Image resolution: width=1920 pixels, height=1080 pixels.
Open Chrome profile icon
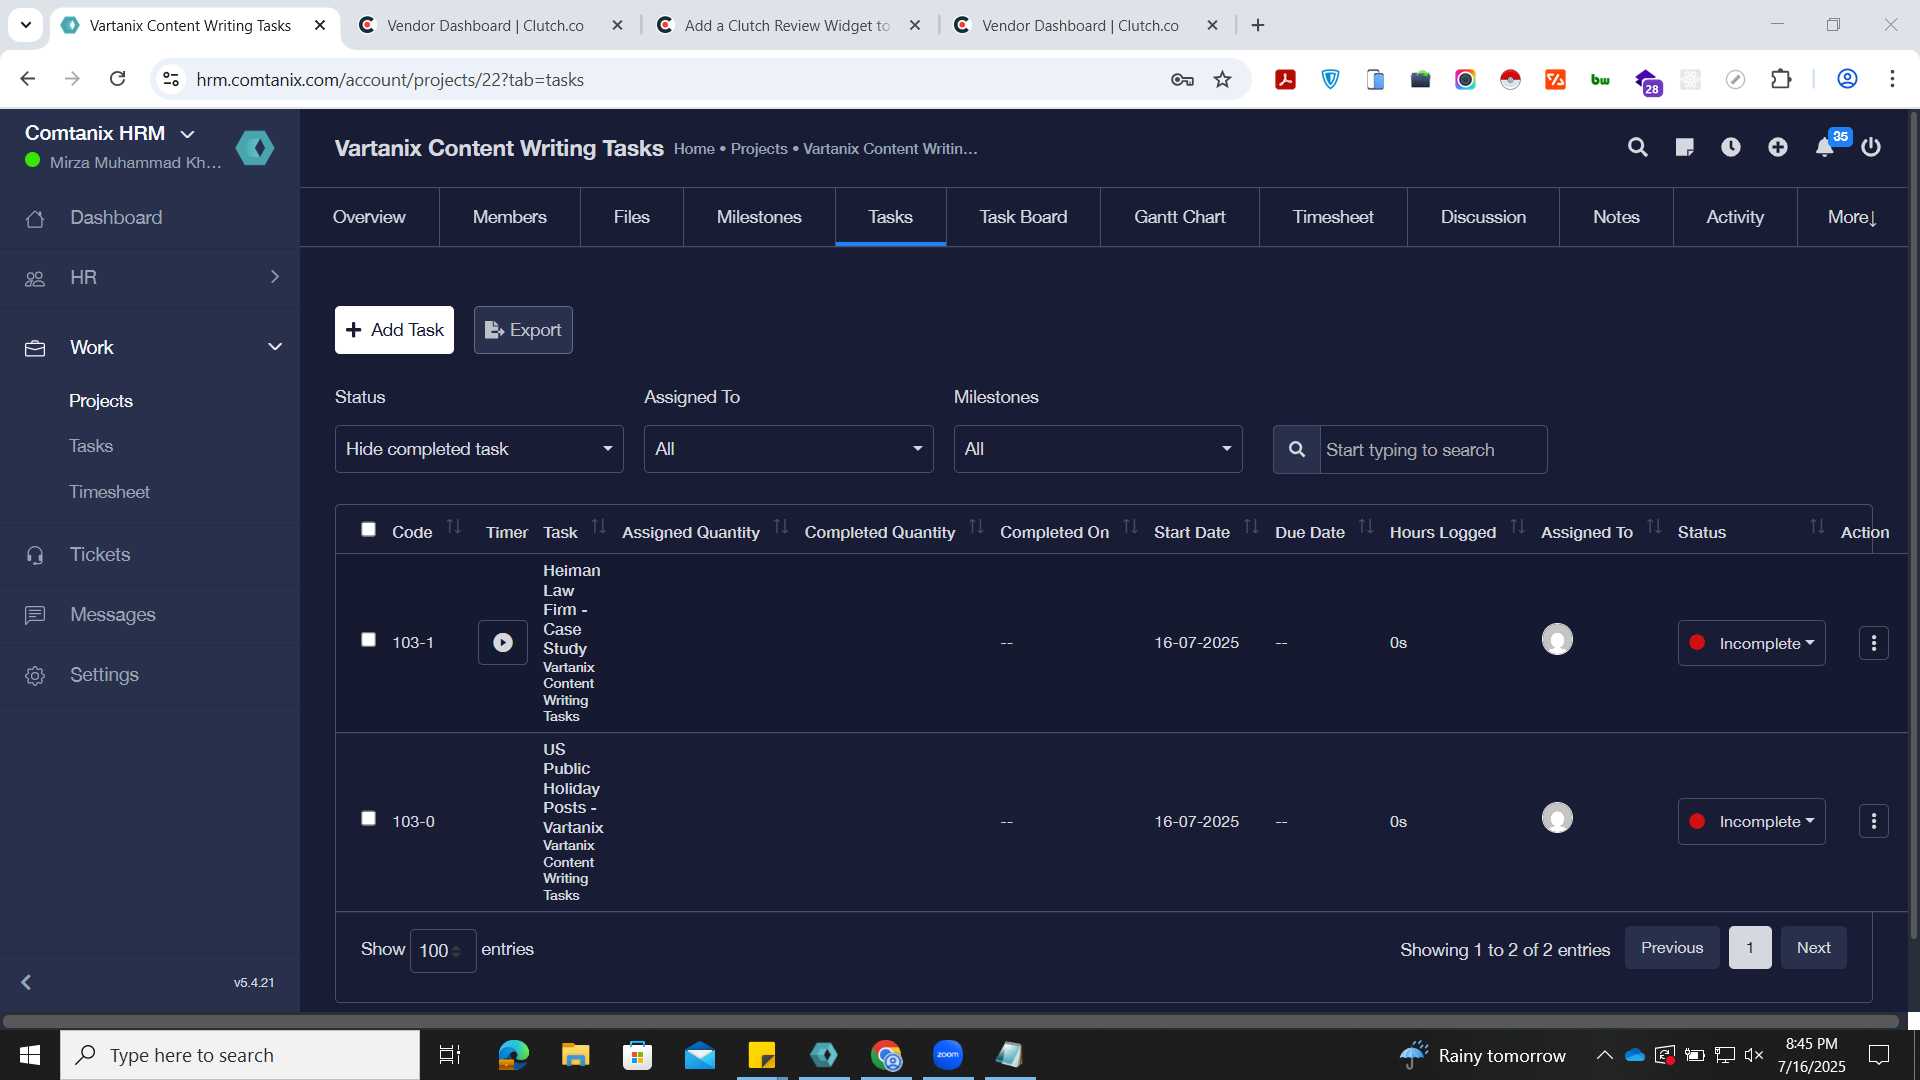(x=1847, y=79)
